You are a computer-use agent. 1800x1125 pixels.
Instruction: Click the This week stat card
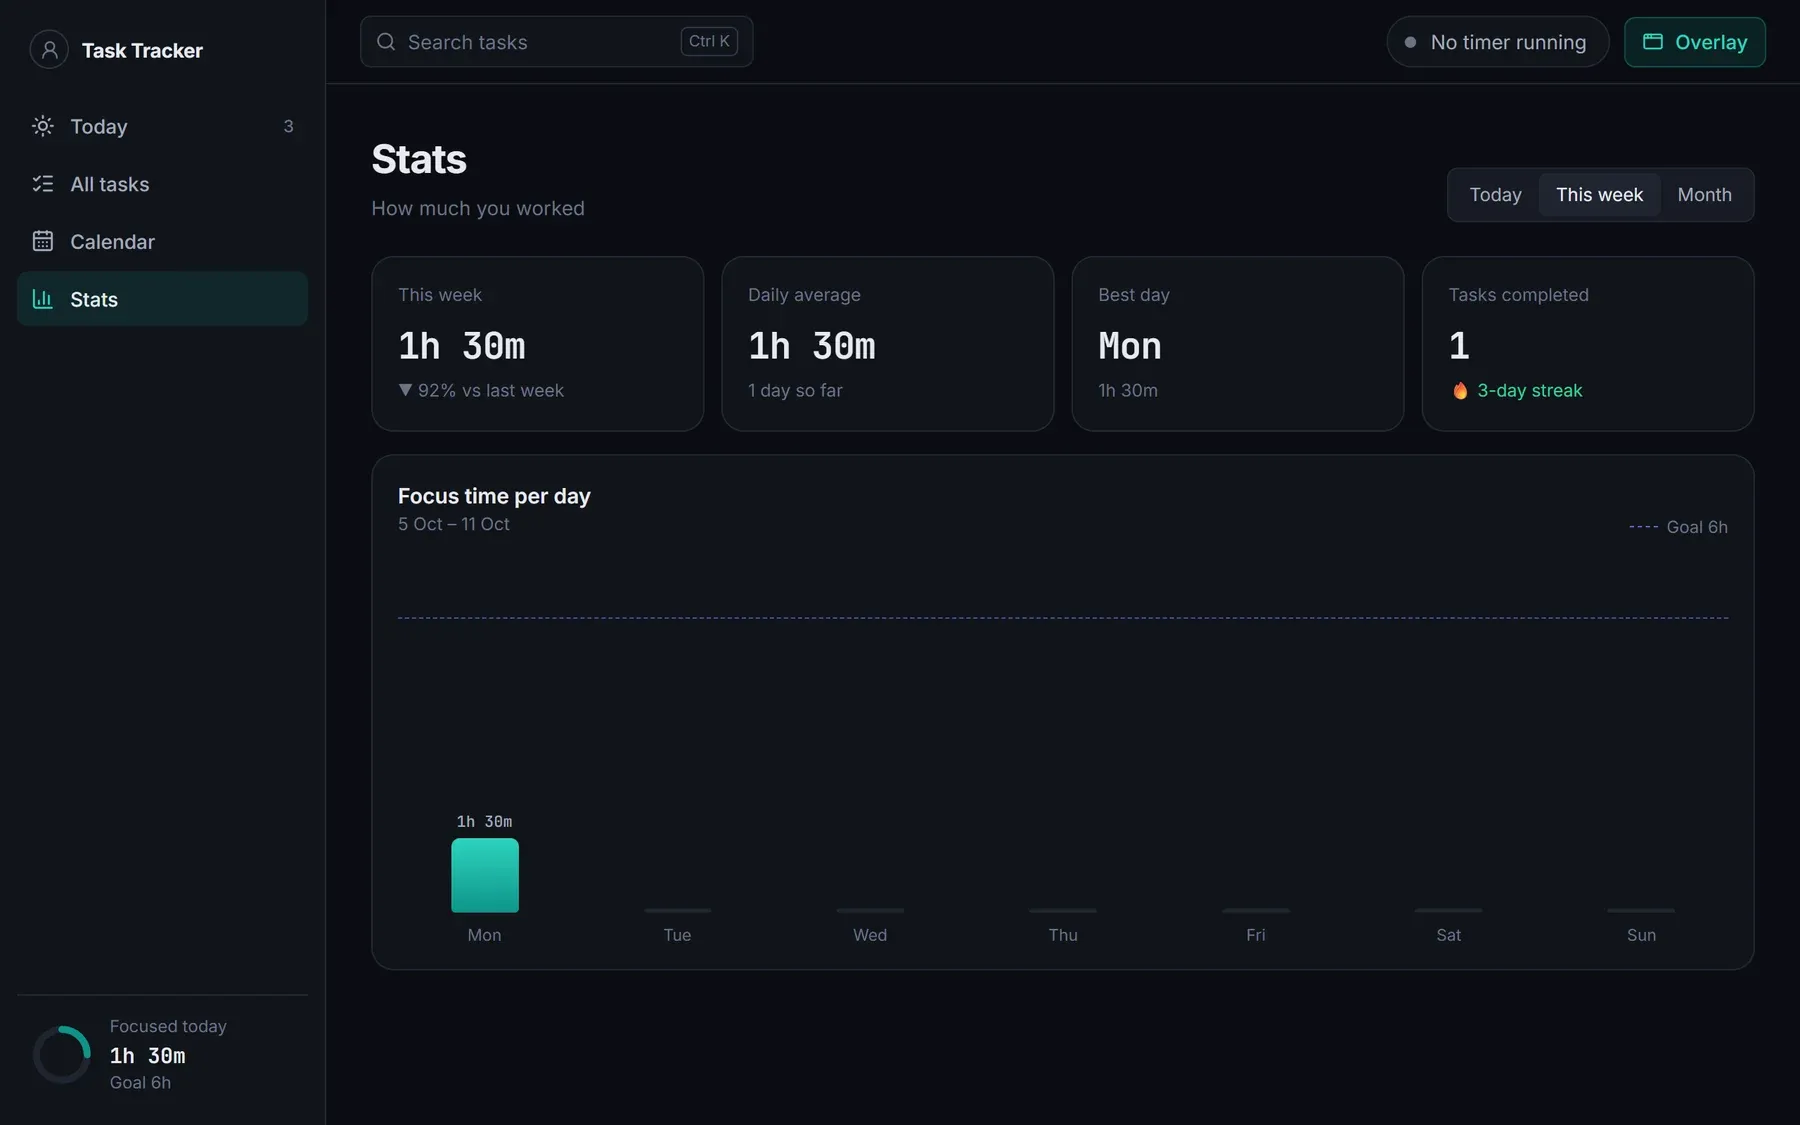[538, 344]
